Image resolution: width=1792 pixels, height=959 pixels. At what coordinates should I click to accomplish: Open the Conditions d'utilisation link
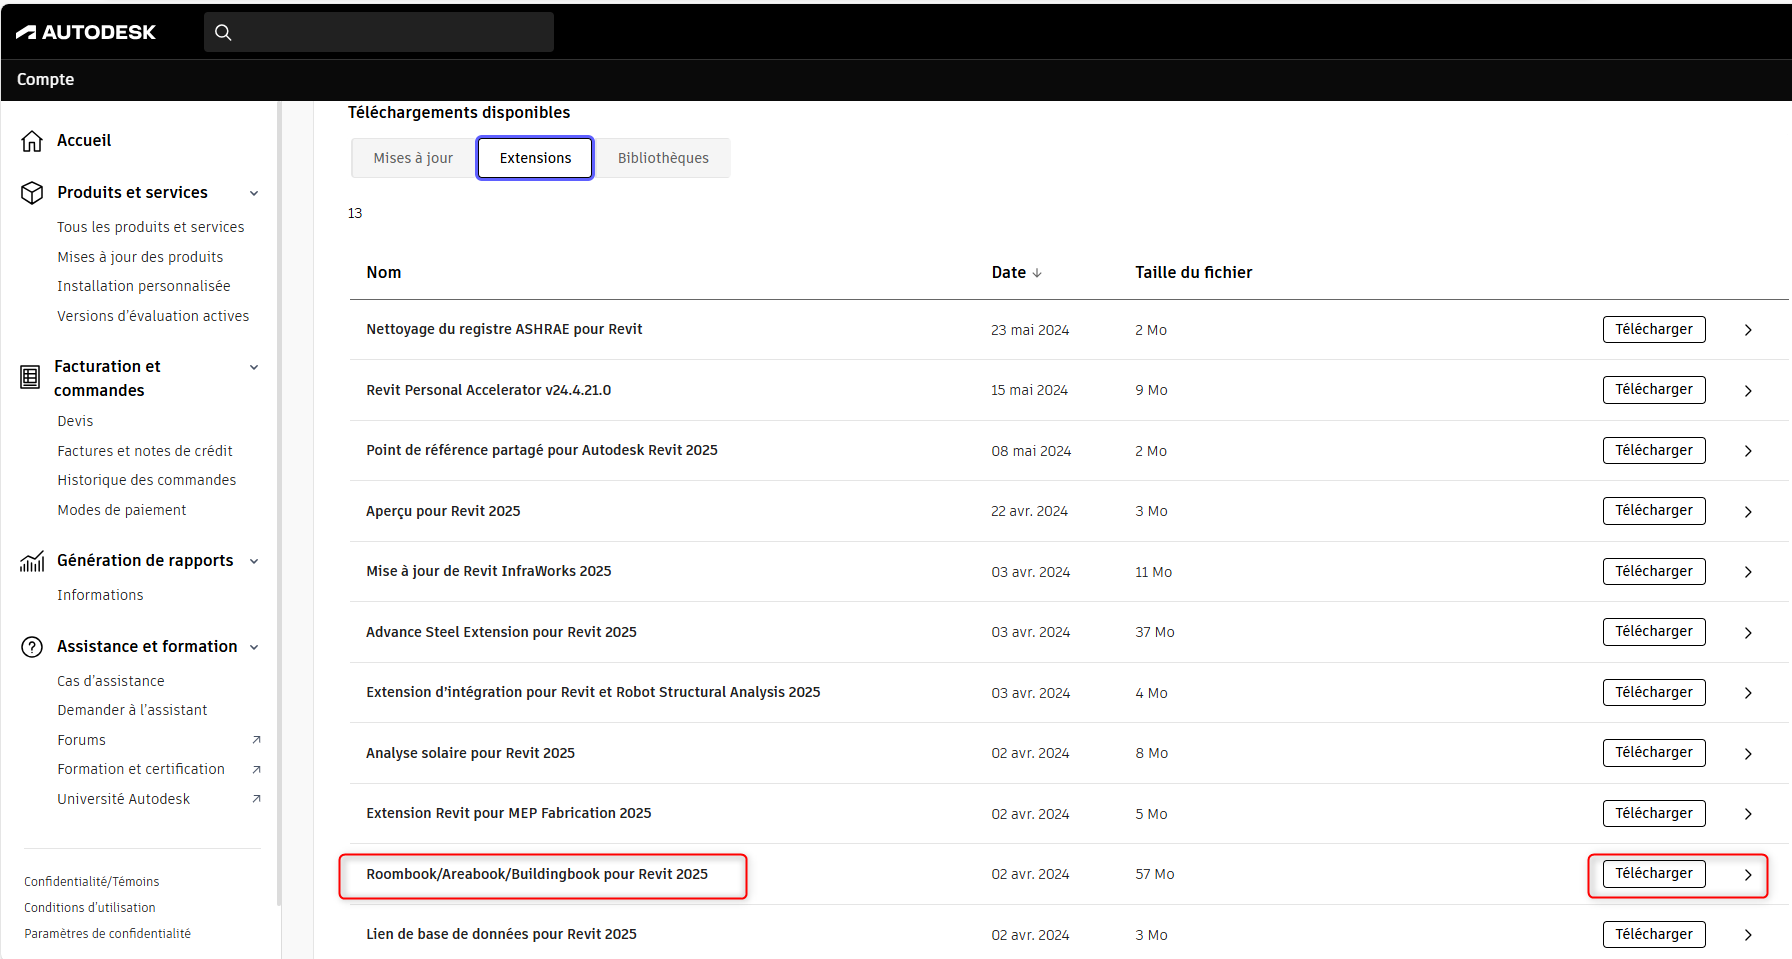point(90,908)
